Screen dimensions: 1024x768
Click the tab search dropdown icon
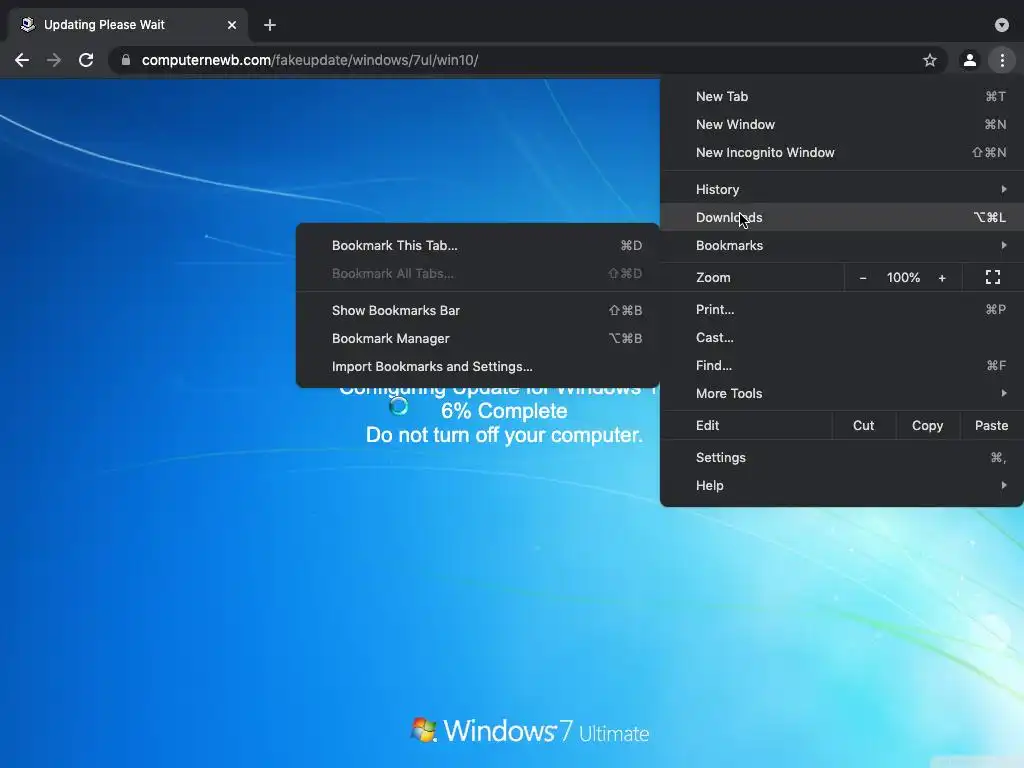tap(1002, 25)
